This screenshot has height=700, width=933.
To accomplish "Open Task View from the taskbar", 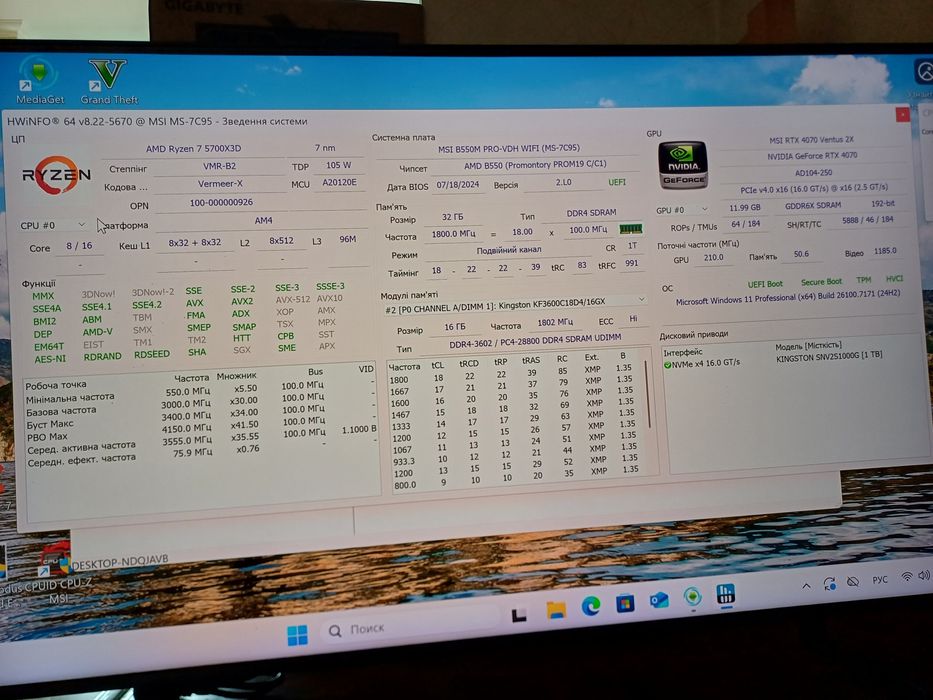I will click(519, 615).
